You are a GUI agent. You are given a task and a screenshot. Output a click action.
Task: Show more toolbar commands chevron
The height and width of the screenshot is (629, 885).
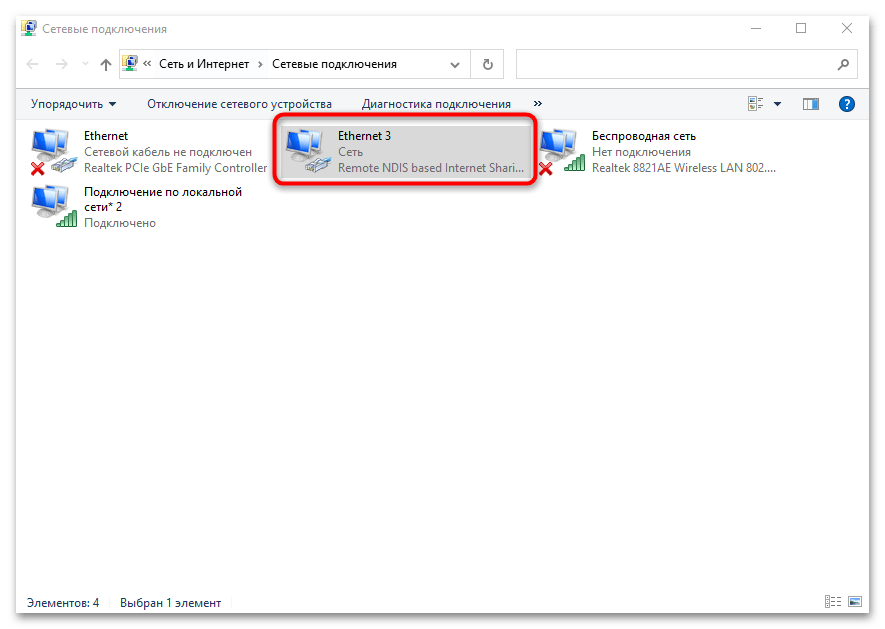coord(538,103)
